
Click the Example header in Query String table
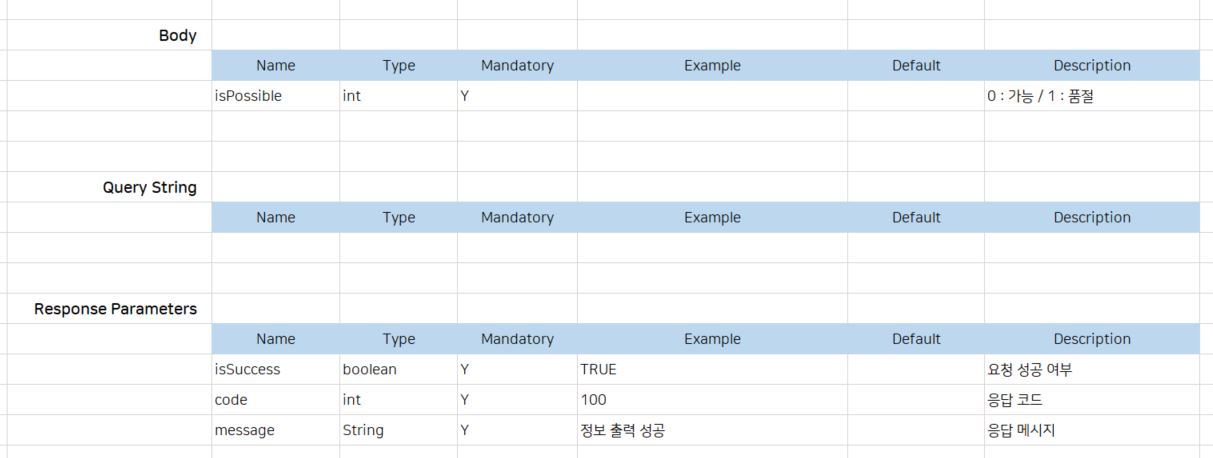[x=712, y=218]
